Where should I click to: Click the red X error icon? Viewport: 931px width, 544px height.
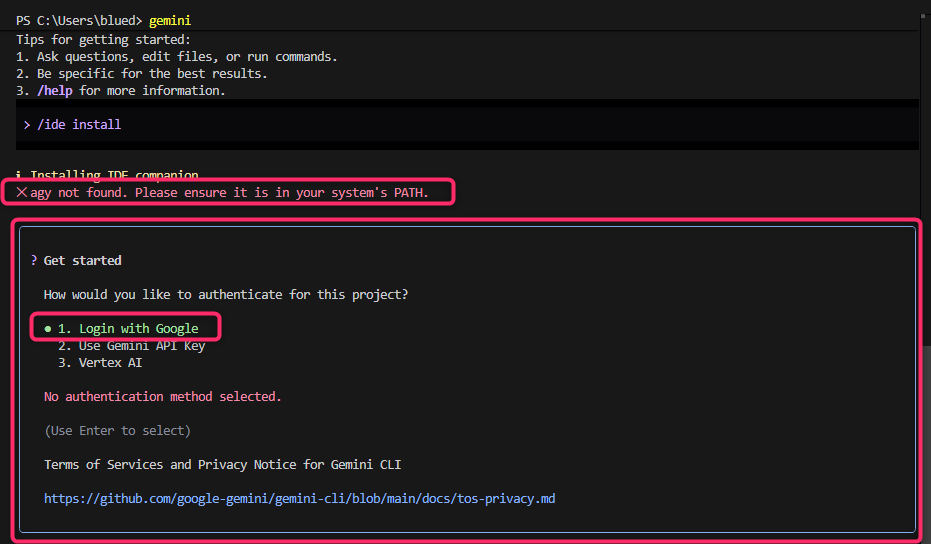pyautogui.click(x=21, y=192)
